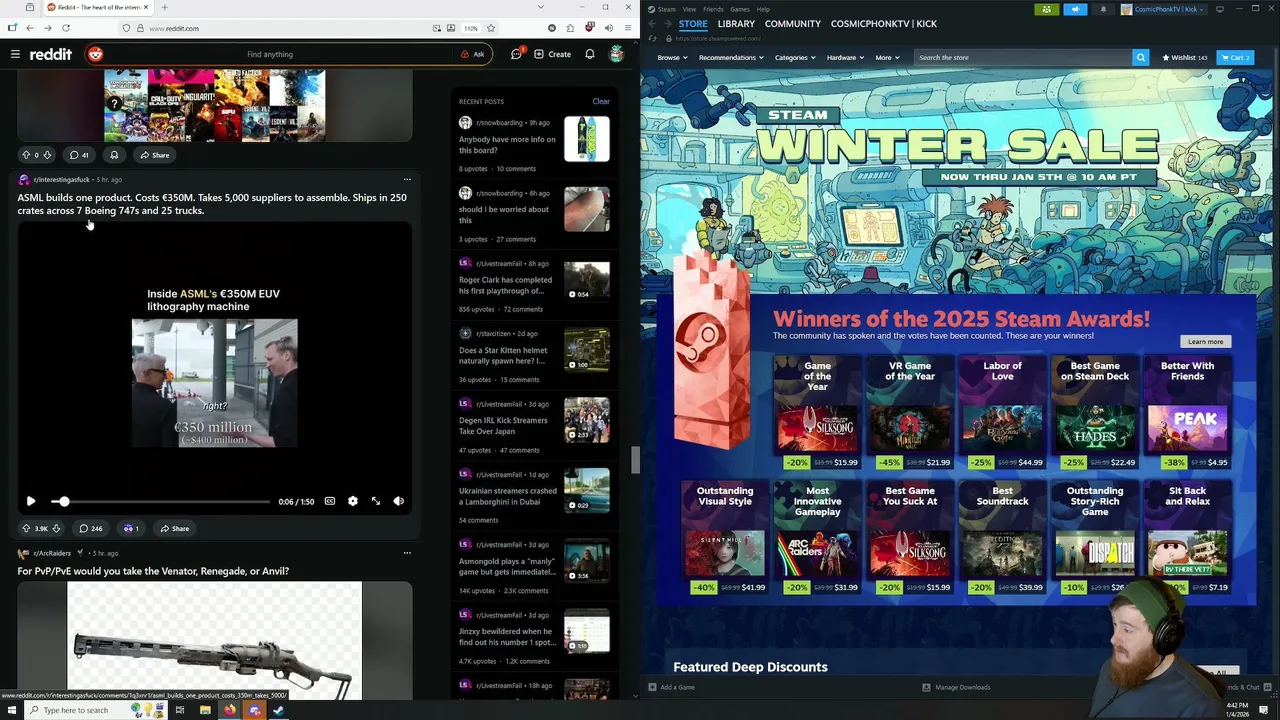Viewport: 1280px width, 720px height.
Task: Open the Steam Friends menu
Action: [713, 9]
